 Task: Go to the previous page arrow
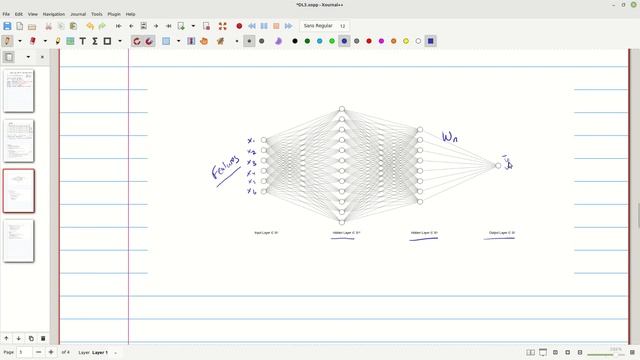131,26
